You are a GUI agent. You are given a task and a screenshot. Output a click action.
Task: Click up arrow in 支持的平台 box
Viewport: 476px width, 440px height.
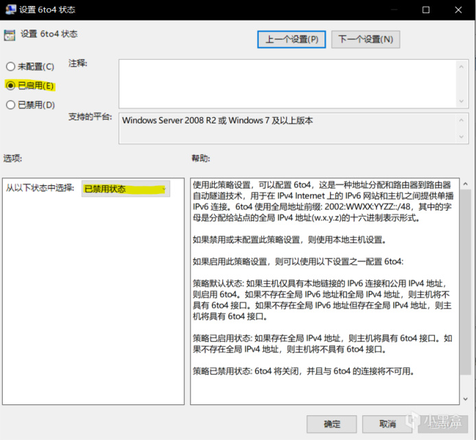click(x=461, y=120)
